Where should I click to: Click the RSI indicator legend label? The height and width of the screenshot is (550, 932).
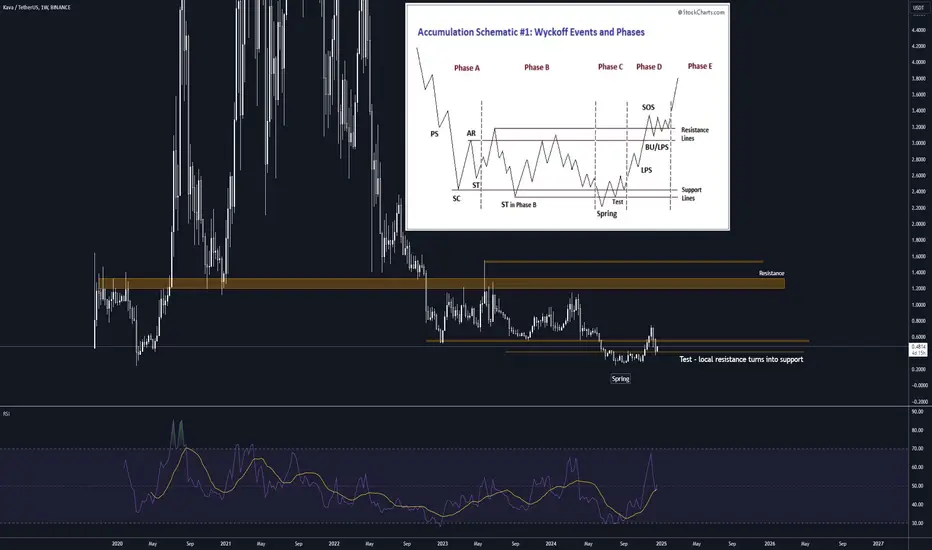(x=6, y=413)
